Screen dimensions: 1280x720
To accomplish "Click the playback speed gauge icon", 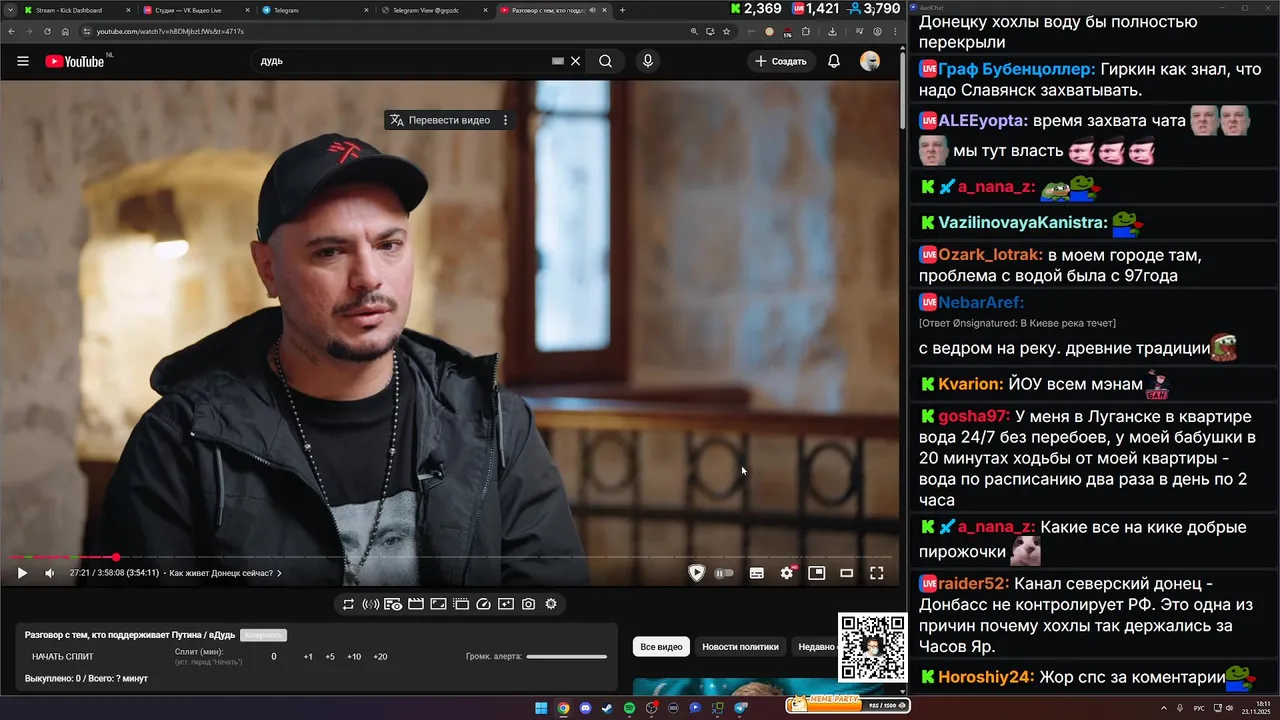I will tap(484, 604).
